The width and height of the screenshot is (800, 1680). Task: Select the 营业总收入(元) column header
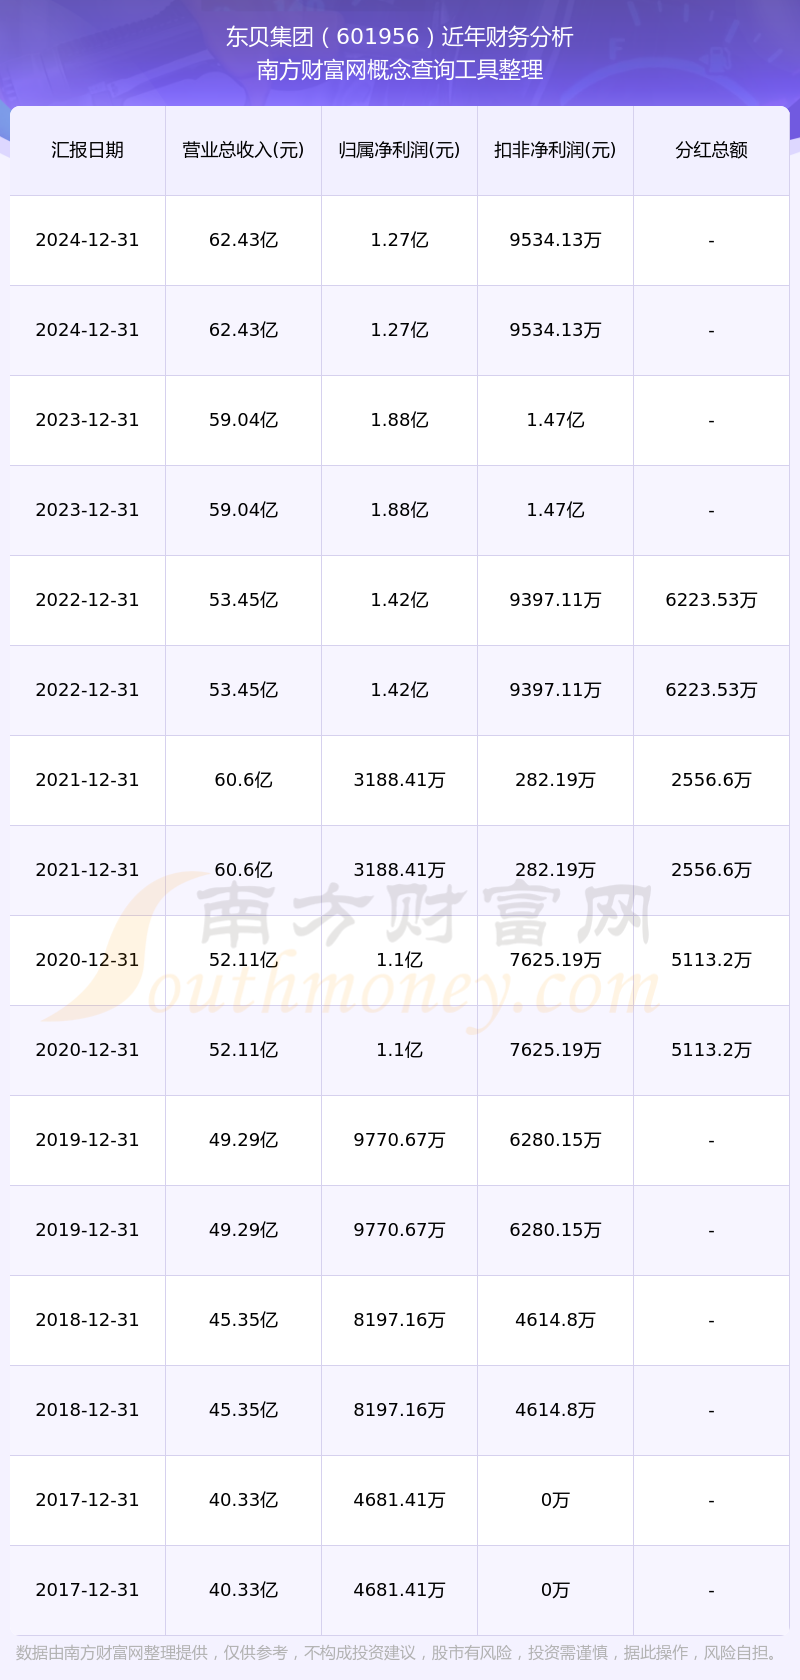pos(243,150)
